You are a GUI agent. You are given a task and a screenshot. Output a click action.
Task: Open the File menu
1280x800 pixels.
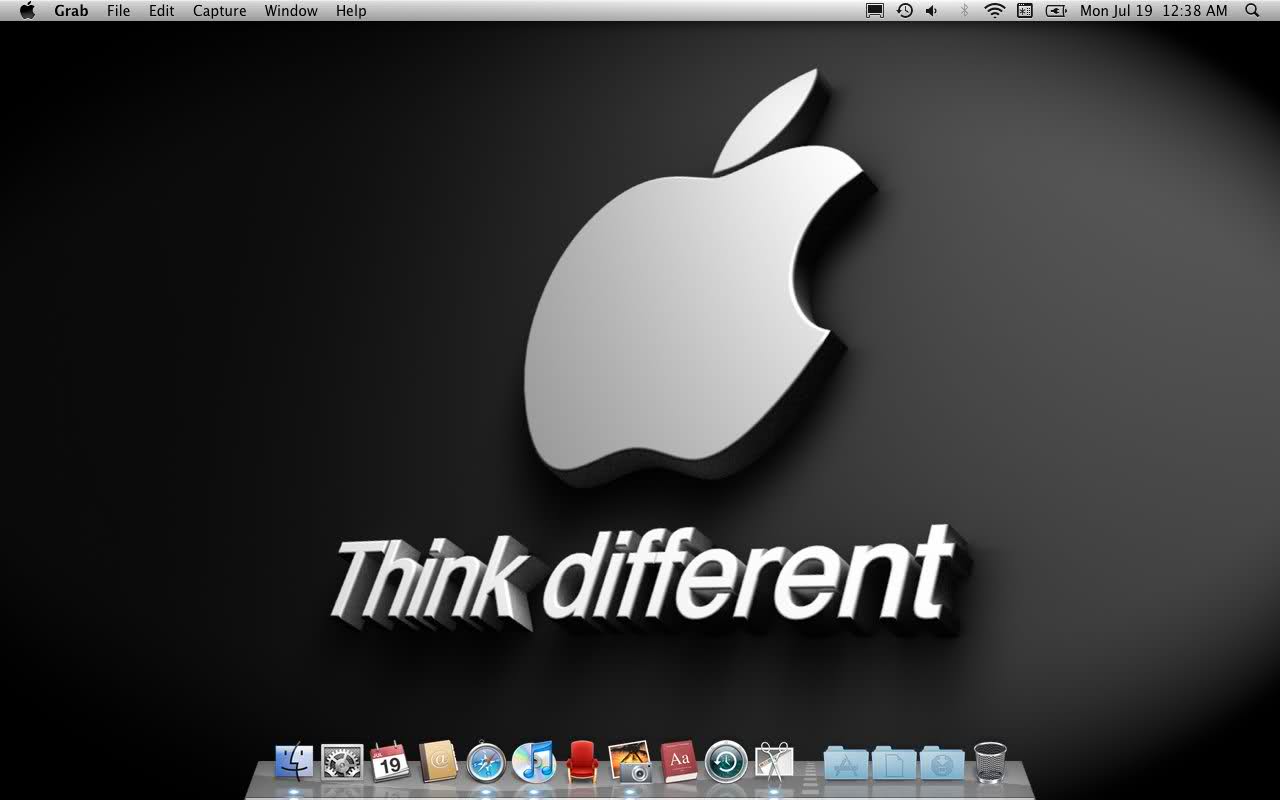118,11
